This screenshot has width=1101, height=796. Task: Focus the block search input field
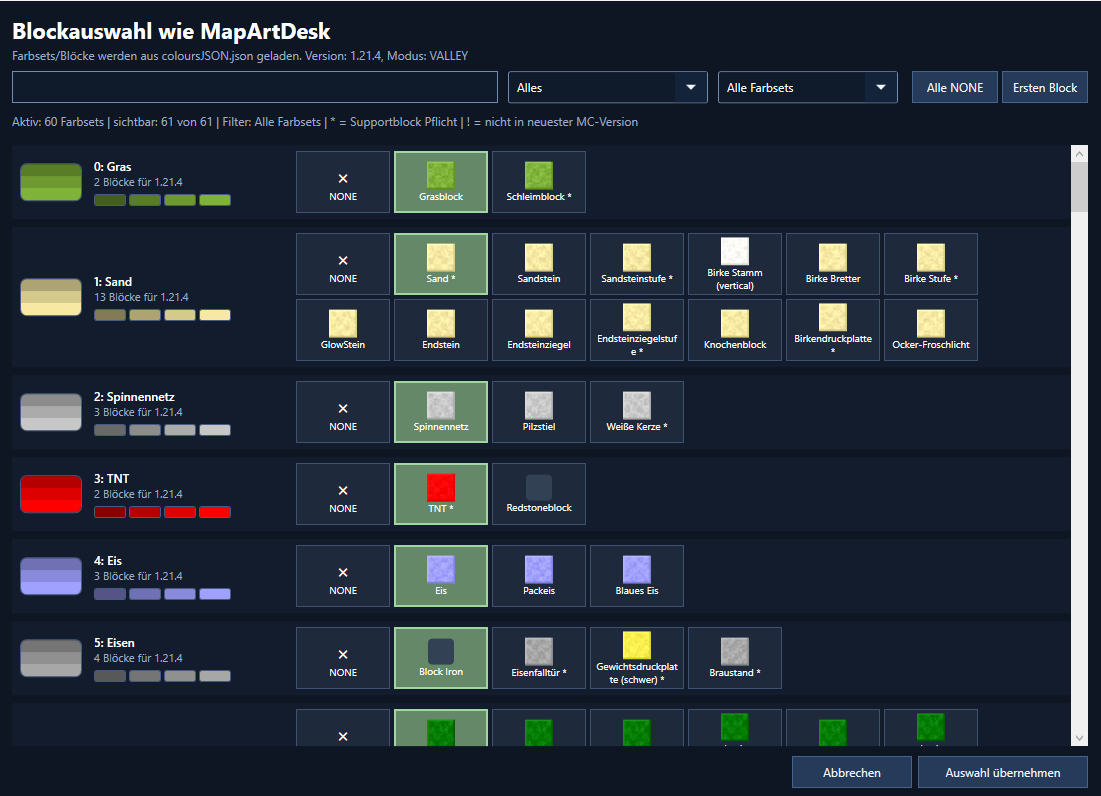pos(255,88)
